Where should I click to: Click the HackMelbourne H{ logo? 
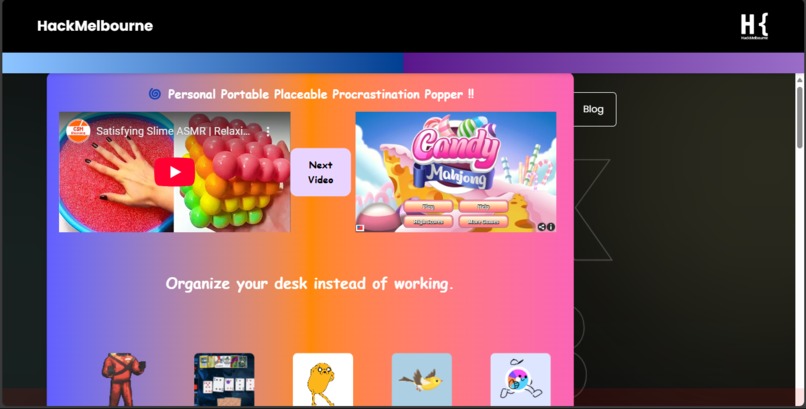pyautogui.click(x=754, y=26)
